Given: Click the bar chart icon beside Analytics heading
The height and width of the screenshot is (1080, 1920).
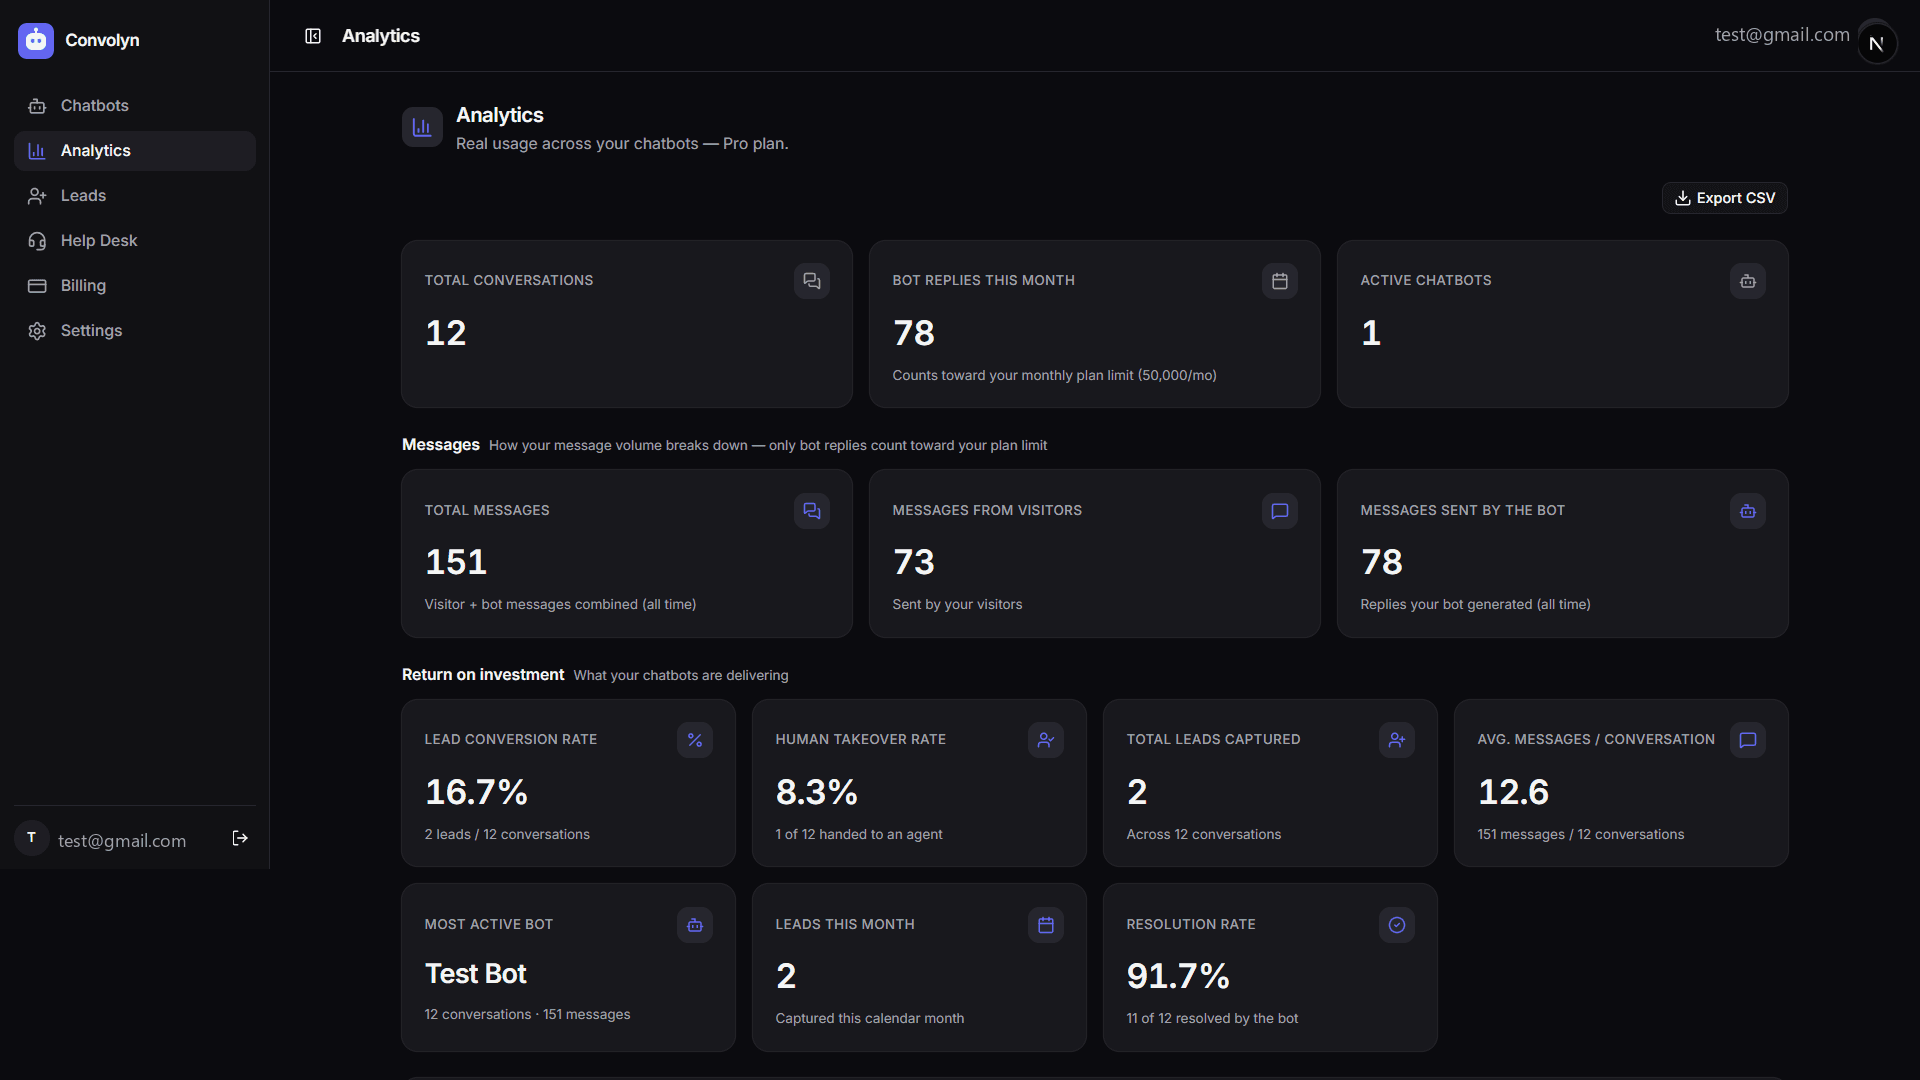Looking at the screenshot, I should point(422,127).
